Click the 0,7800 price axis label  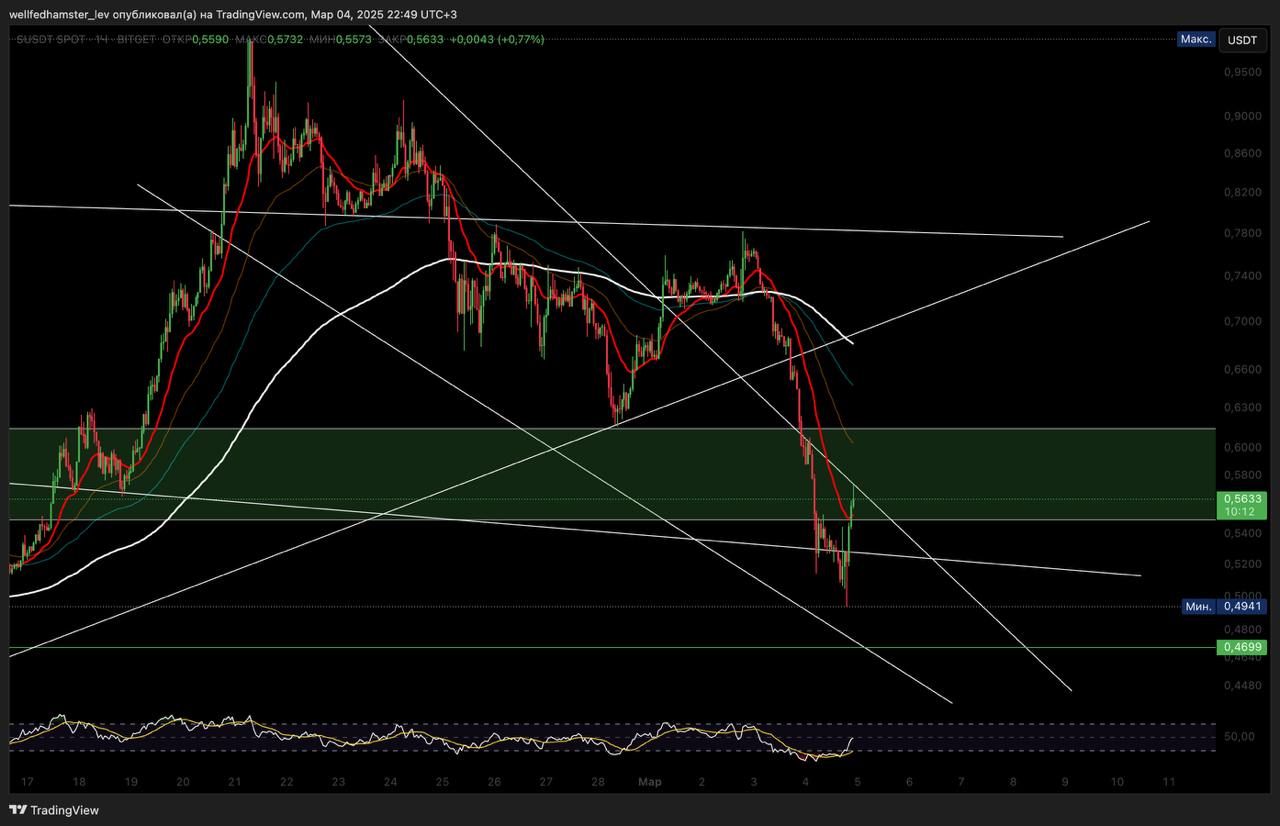pos(1243,233)
